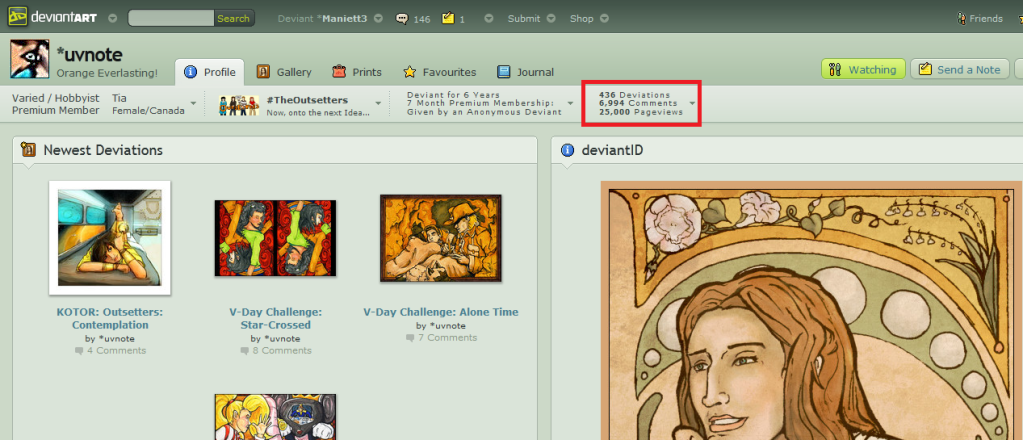This screenshot has height=440, width=1023.
Task: Open the Star-Crossed deviation thumbnail
Action: click(275, 238)
